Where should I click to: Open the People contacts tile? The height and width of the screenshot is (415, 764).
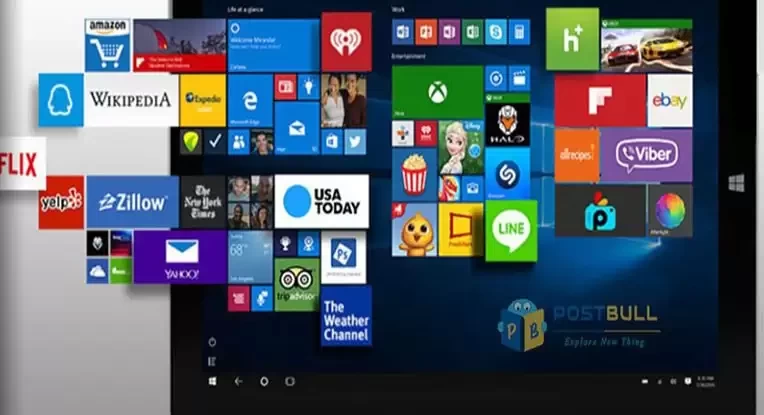[239, 142]
